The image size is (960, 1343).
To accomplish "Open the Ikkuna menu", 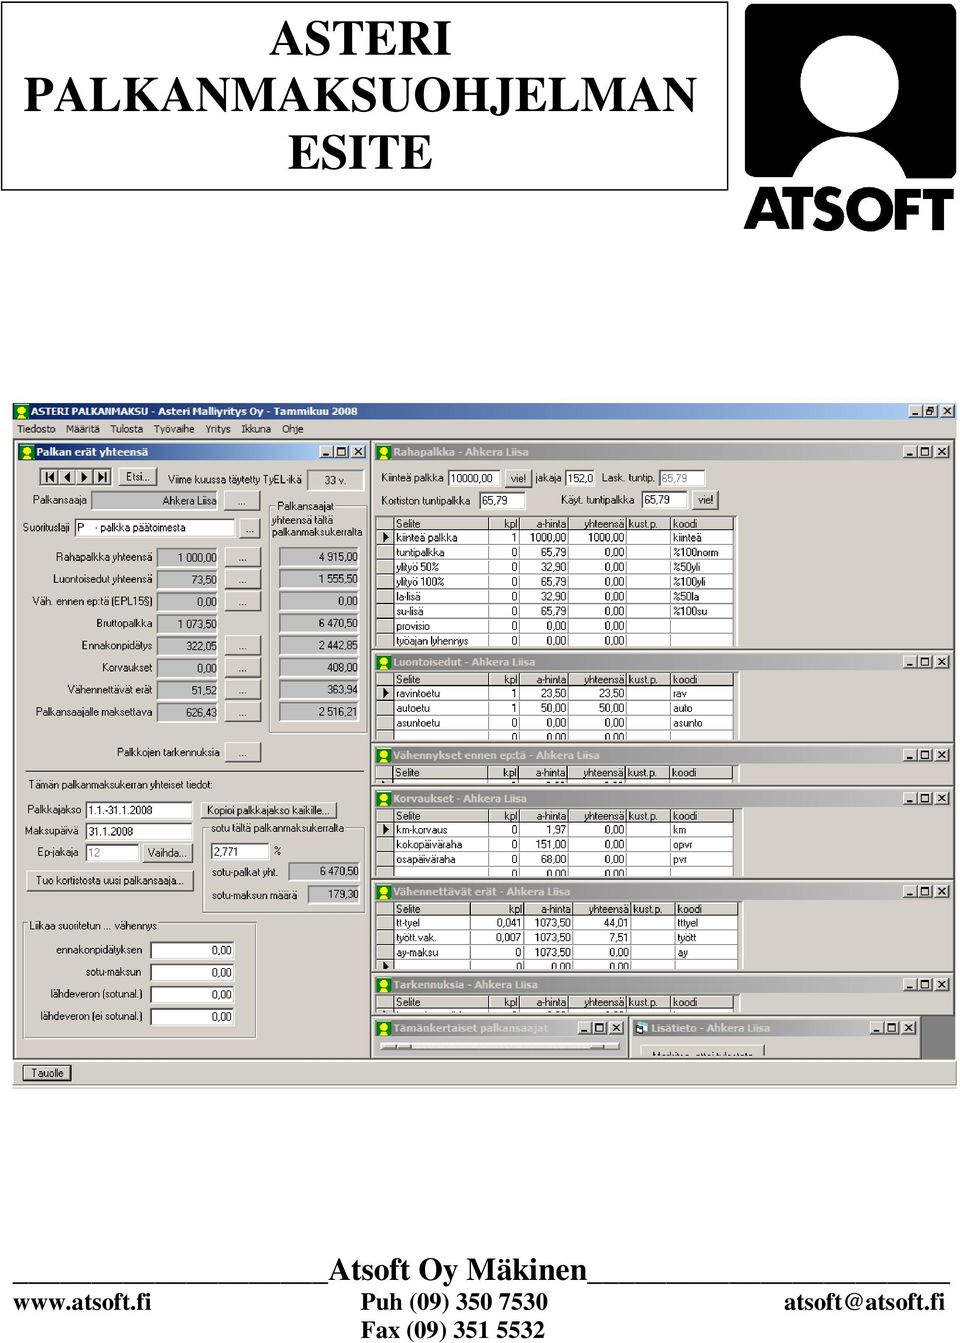I will 256,429.
